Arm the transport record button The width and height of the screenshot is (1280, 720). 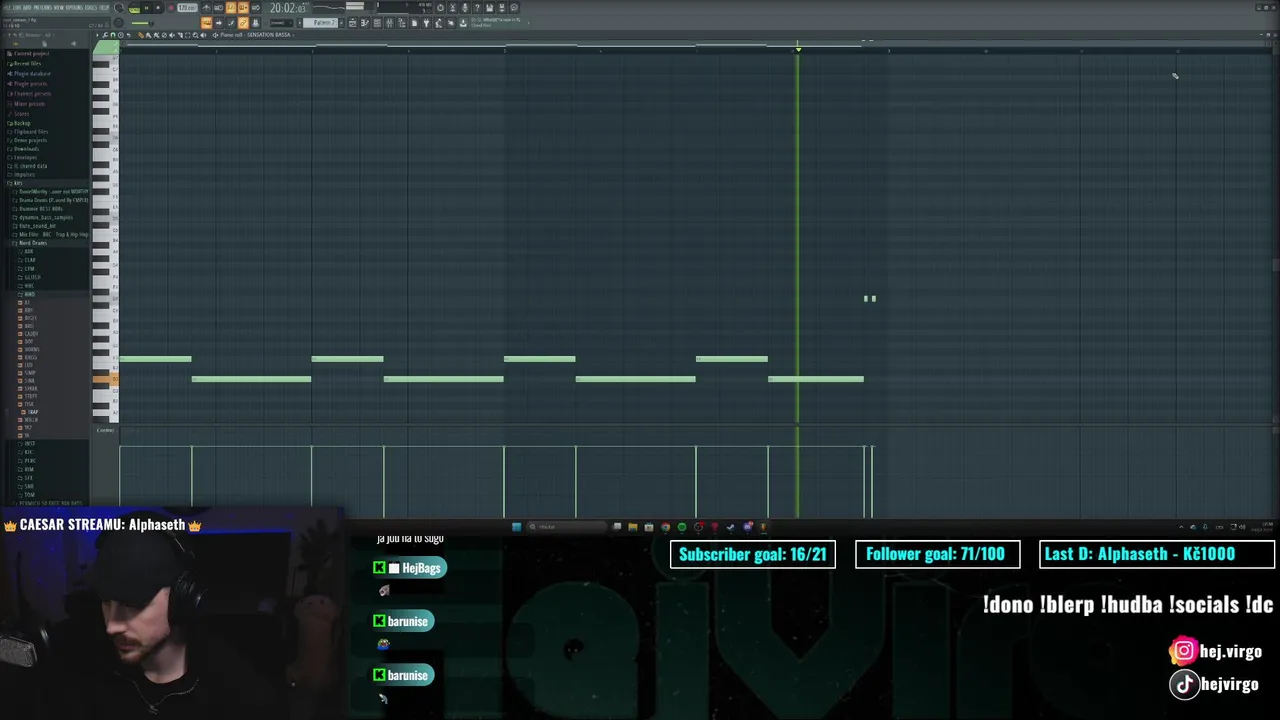[171, 8]
